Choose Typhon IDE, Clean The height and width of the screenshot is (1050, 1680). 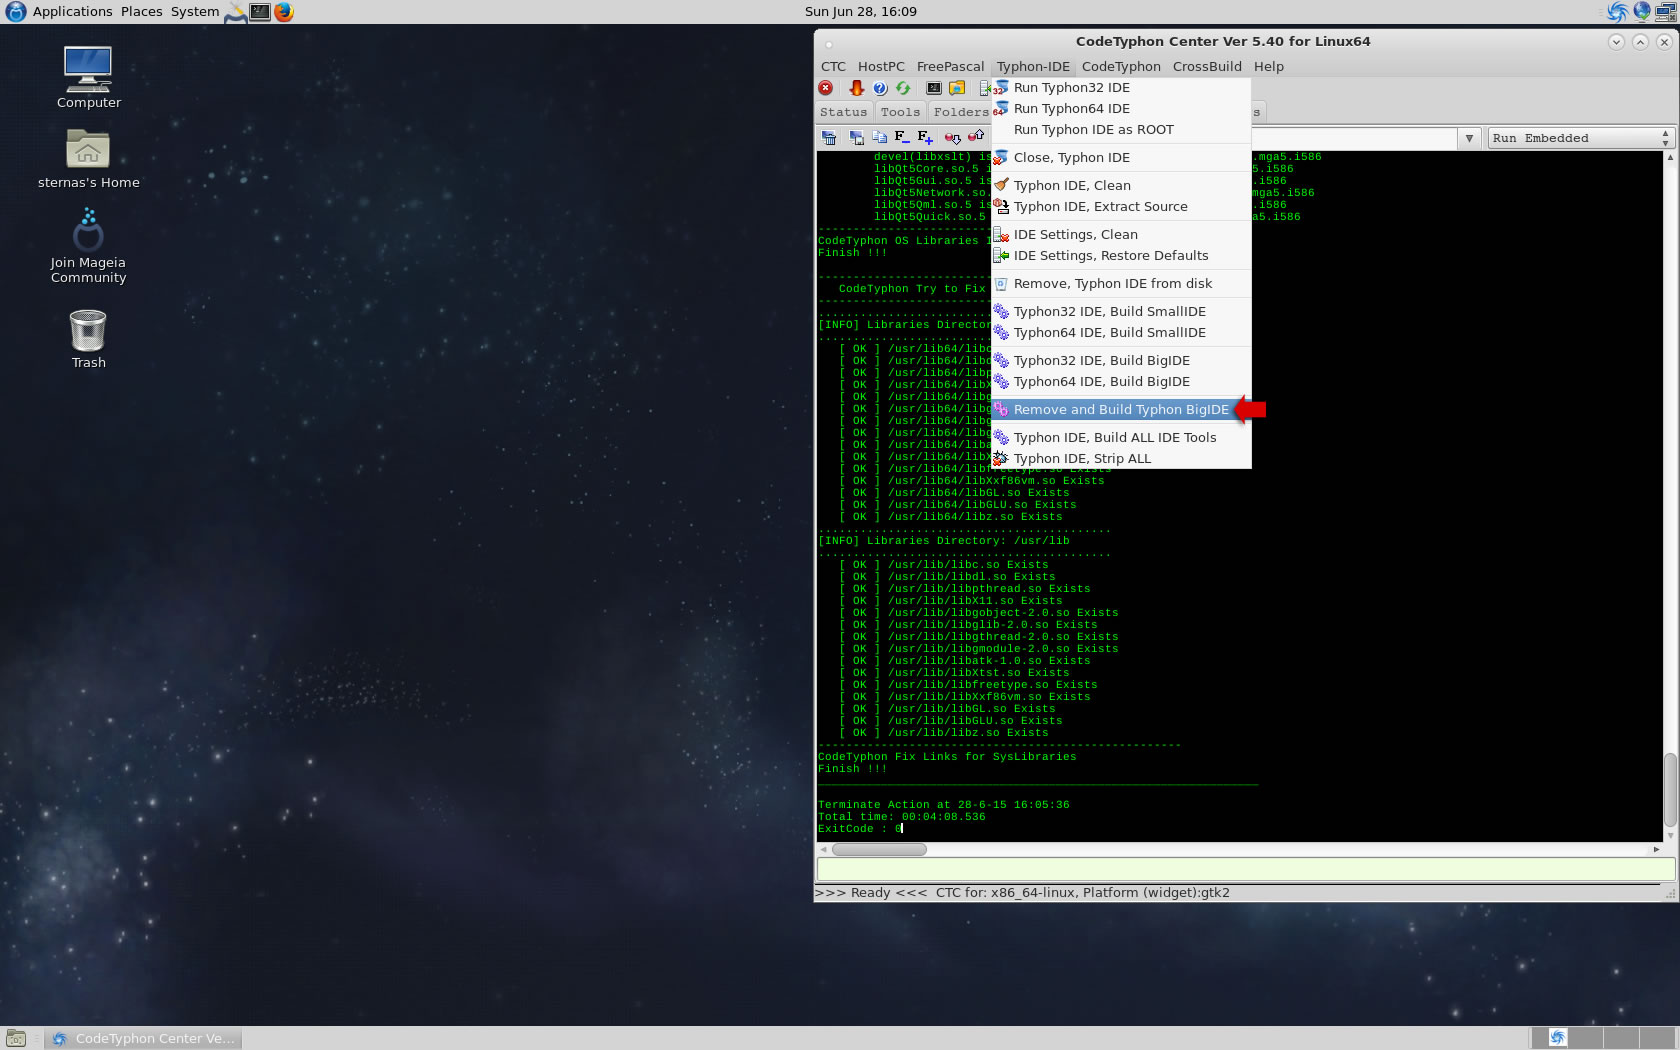(1121, 185)
